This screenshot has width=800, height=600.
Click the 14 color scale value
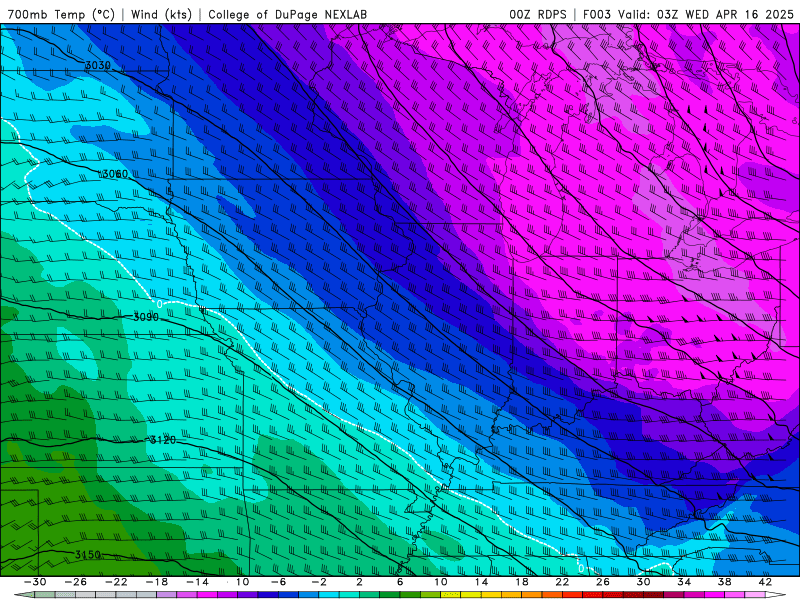(481, 582)
